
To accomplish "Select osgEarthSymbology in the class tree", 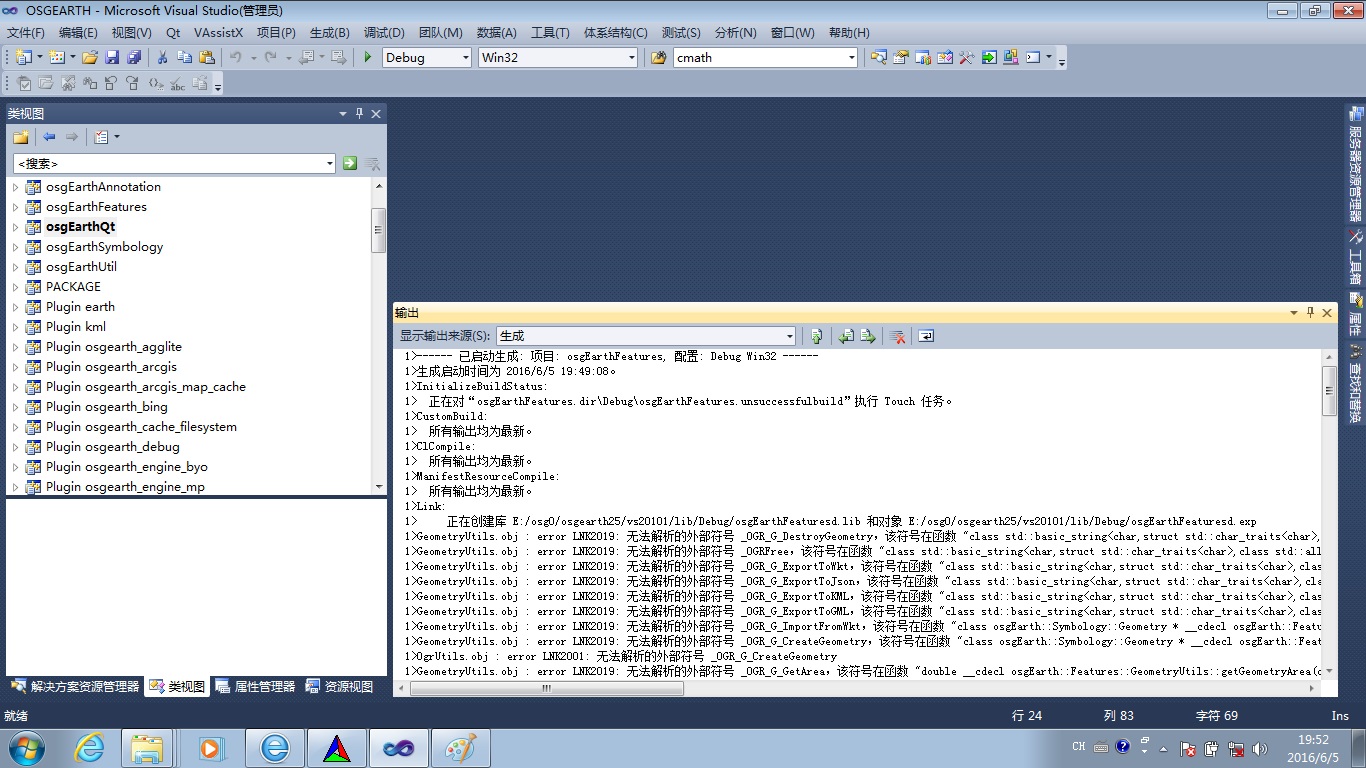I will pos(104,247).
